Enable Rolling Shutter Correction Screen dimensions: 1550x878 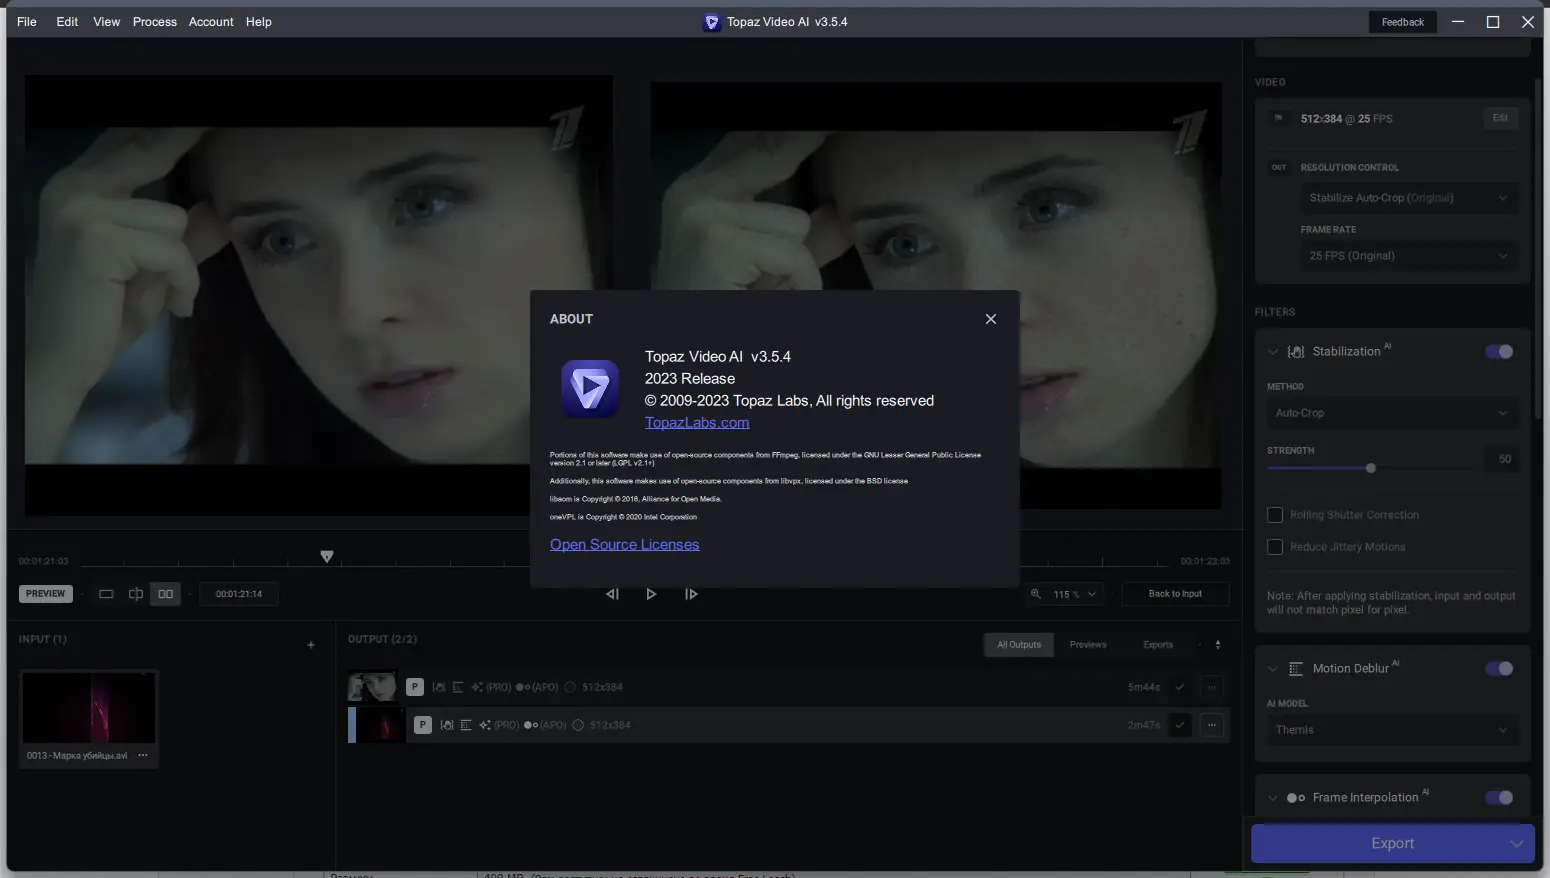(1275, 514)
